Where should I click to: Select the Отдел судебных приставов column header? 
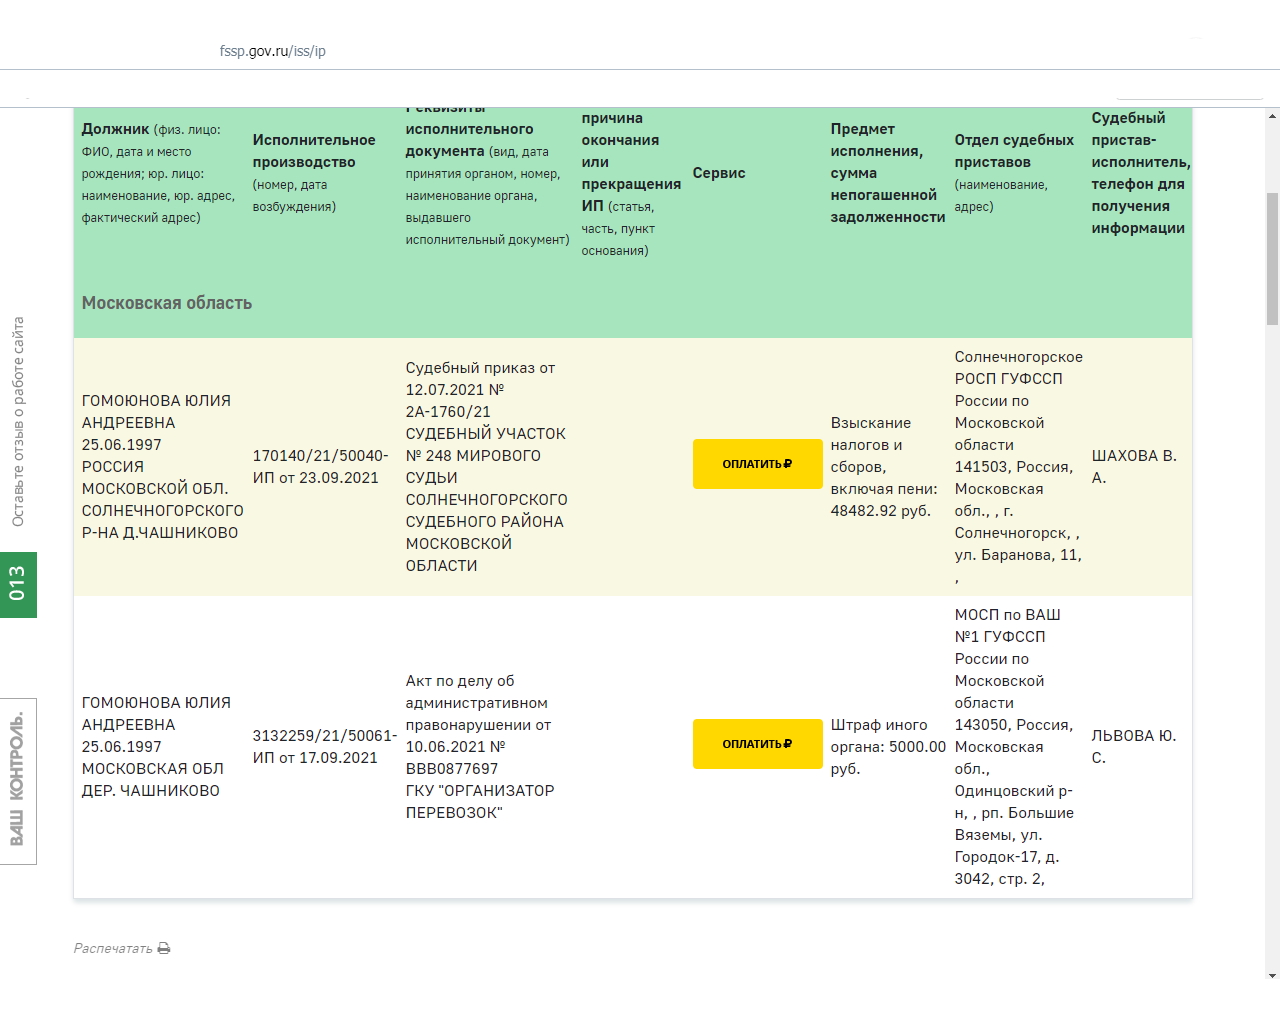point(1013,151)
